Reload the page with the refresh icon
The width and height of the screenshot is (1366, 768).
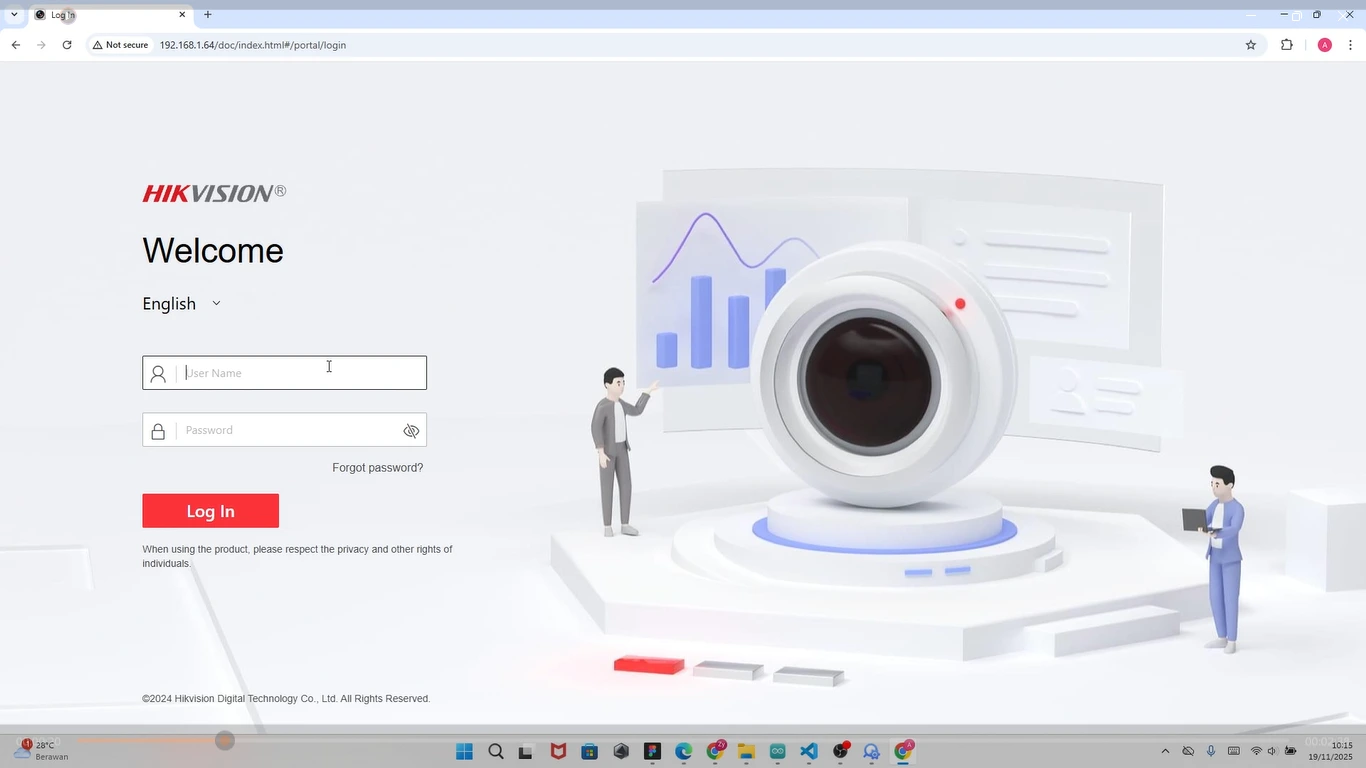tap(67, 45)
